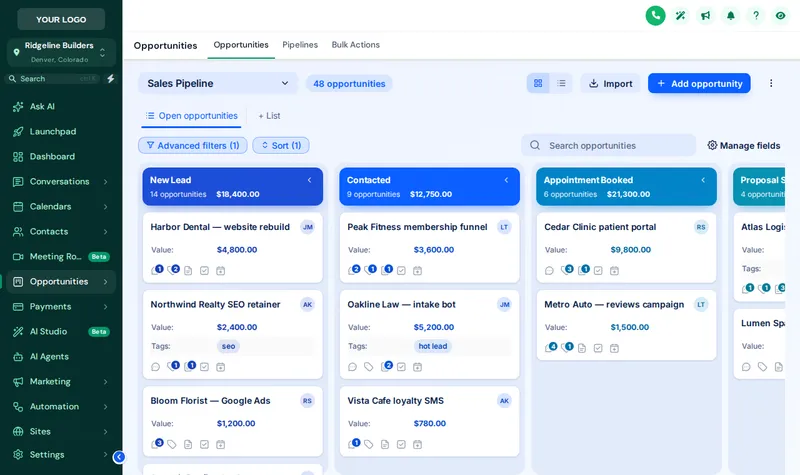Open the magic wand AI tool icon

[680, 16]
